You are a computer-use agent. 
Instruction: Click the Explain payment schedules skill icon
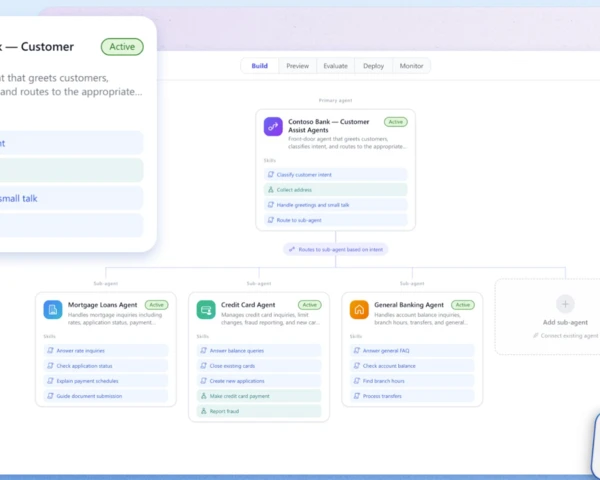tap(50, 381)
